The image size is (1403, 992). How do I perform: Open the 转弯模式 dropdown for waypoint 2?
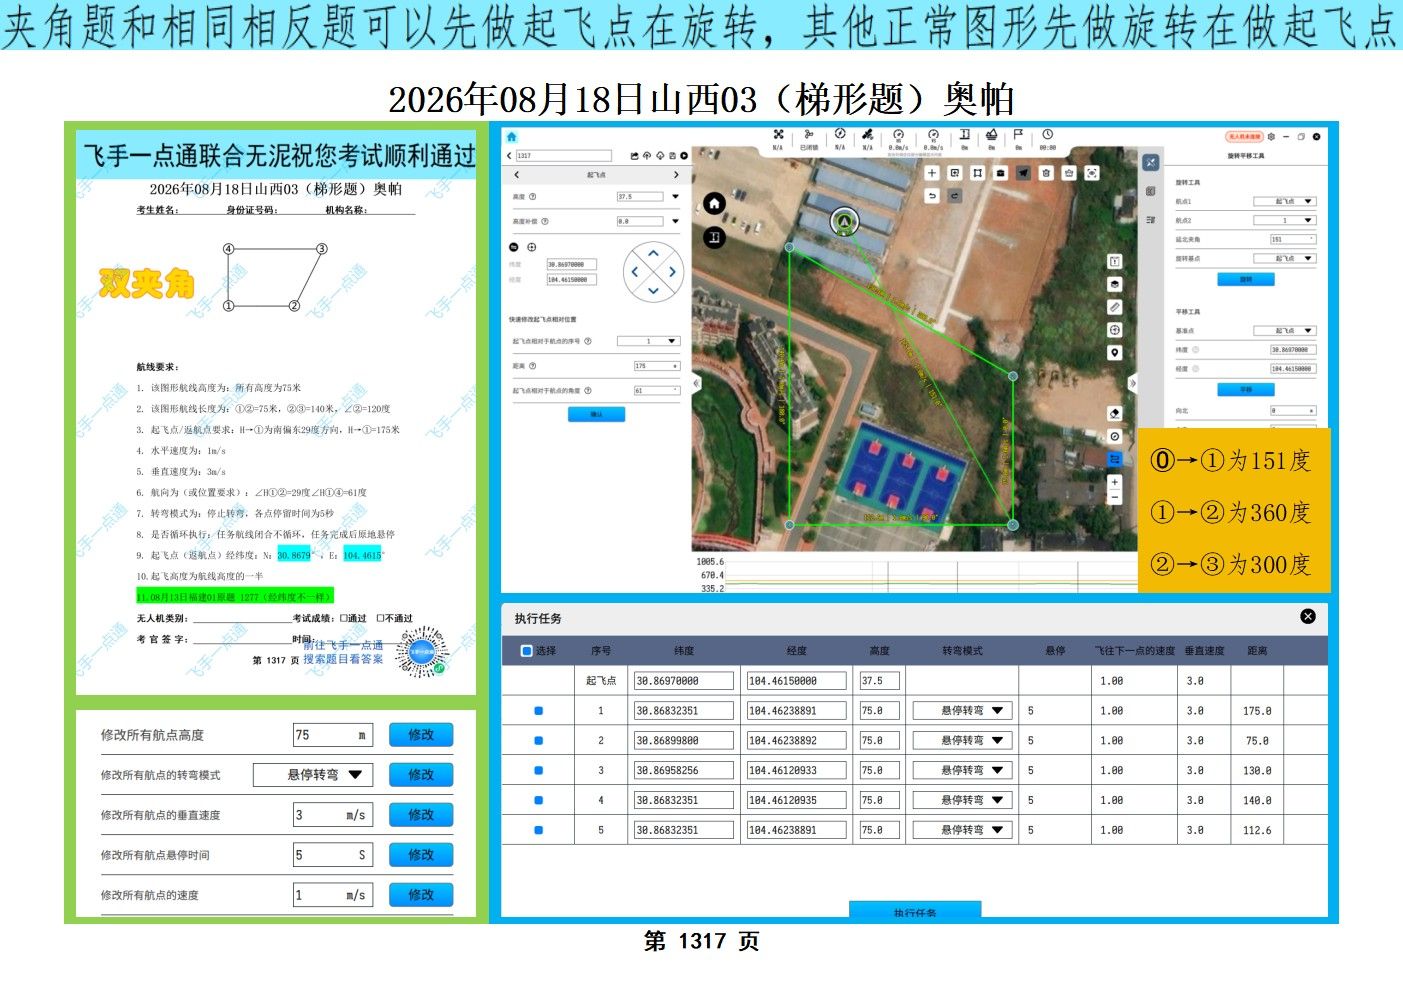[x=963, y=741]
